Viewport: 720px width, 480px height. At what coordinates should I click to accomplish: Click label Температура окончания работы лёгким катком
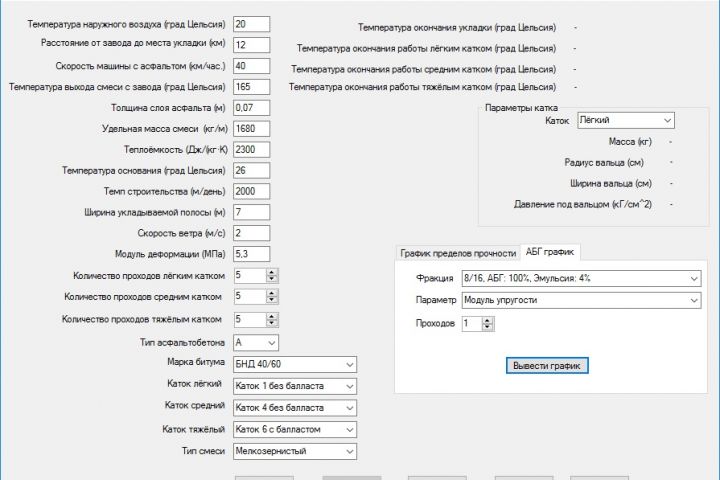tap(426, 49)
